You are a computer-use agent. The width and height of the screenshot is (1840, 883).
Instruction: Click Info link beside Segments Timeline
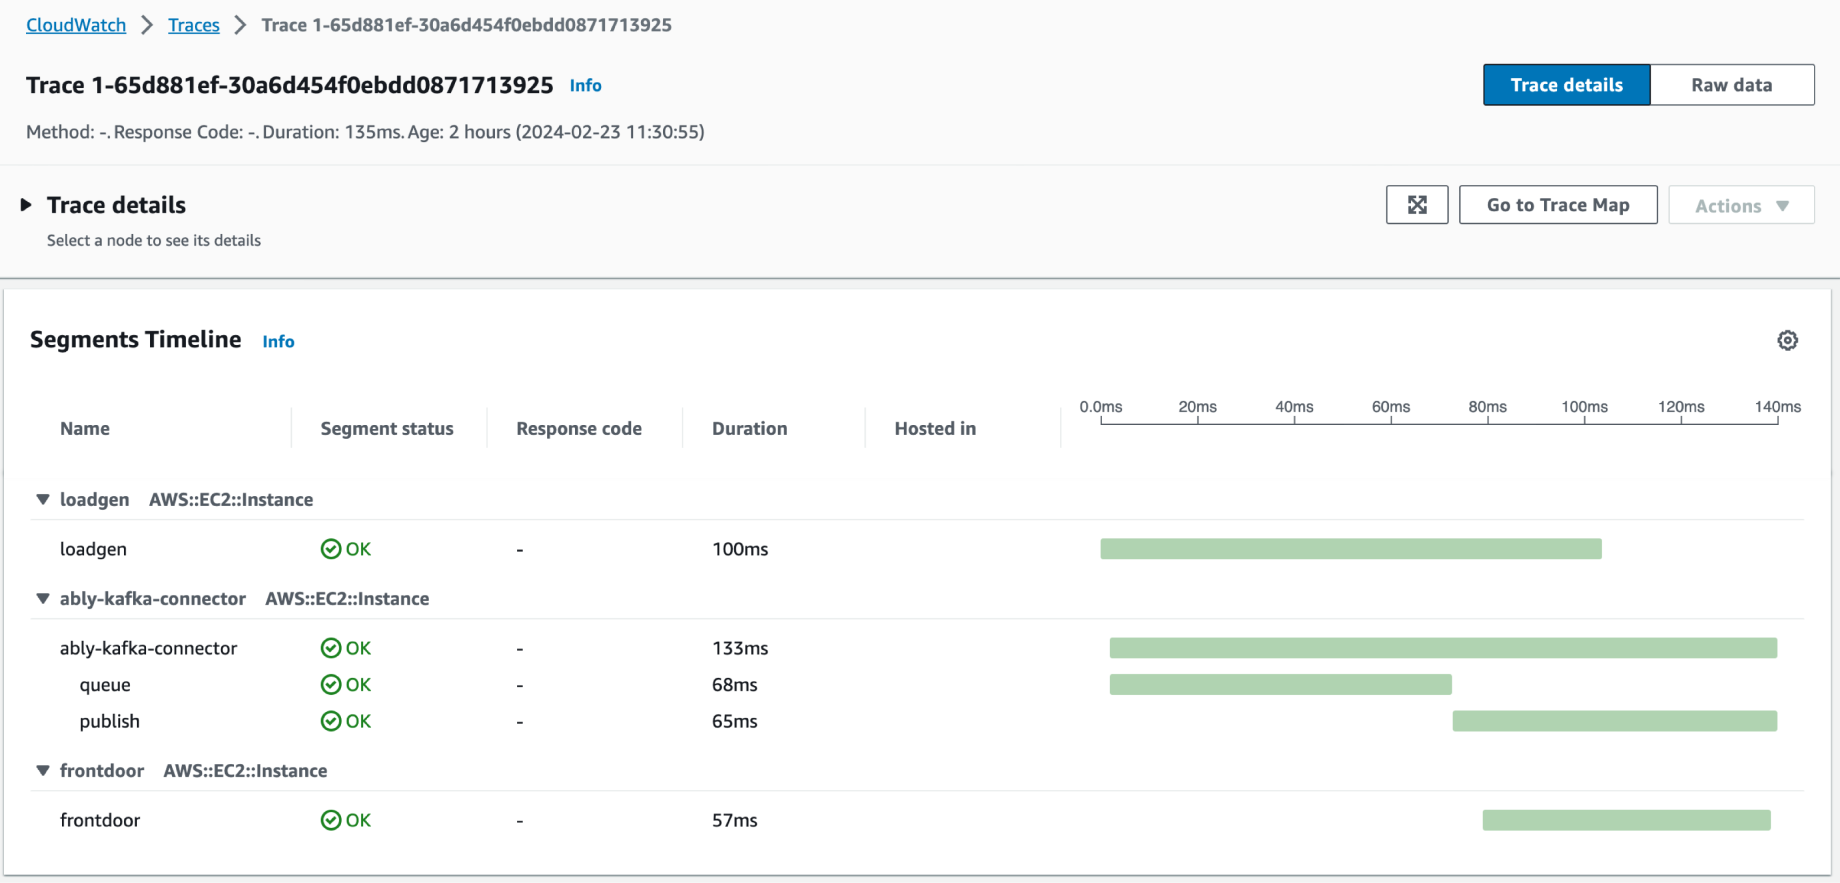point(278,341)
